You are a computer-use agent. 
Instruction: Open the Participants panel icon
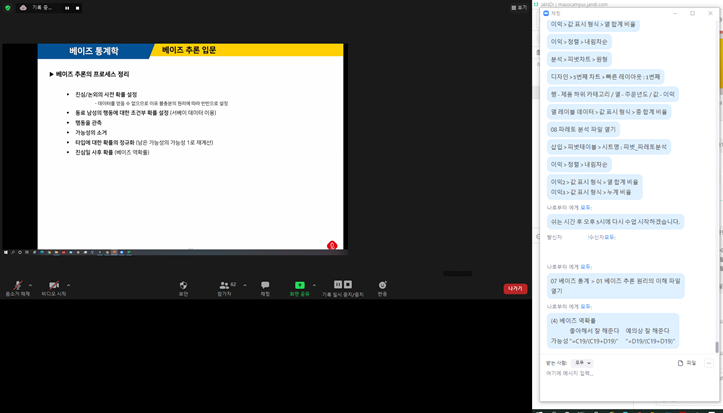224,286
